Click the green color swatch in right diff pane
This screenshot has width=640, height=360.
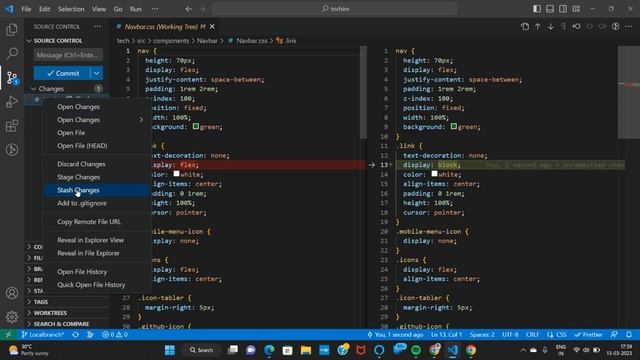(x=453, y=127)
